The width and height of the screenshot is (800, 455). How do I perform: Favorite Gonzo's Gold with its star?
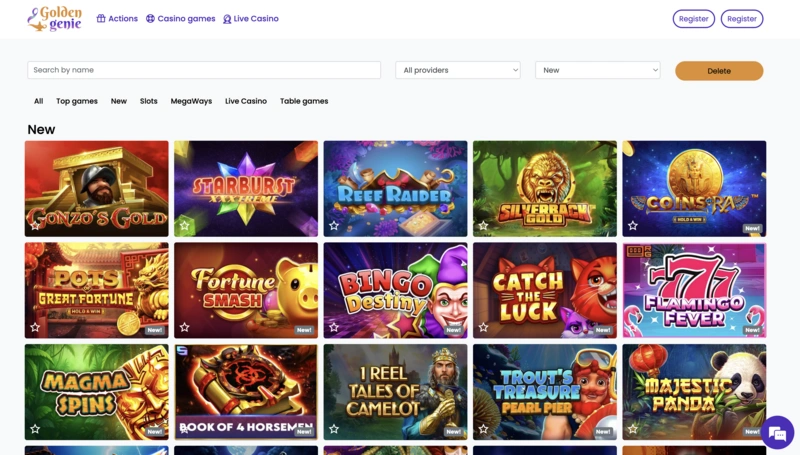[x=35, y=225]
